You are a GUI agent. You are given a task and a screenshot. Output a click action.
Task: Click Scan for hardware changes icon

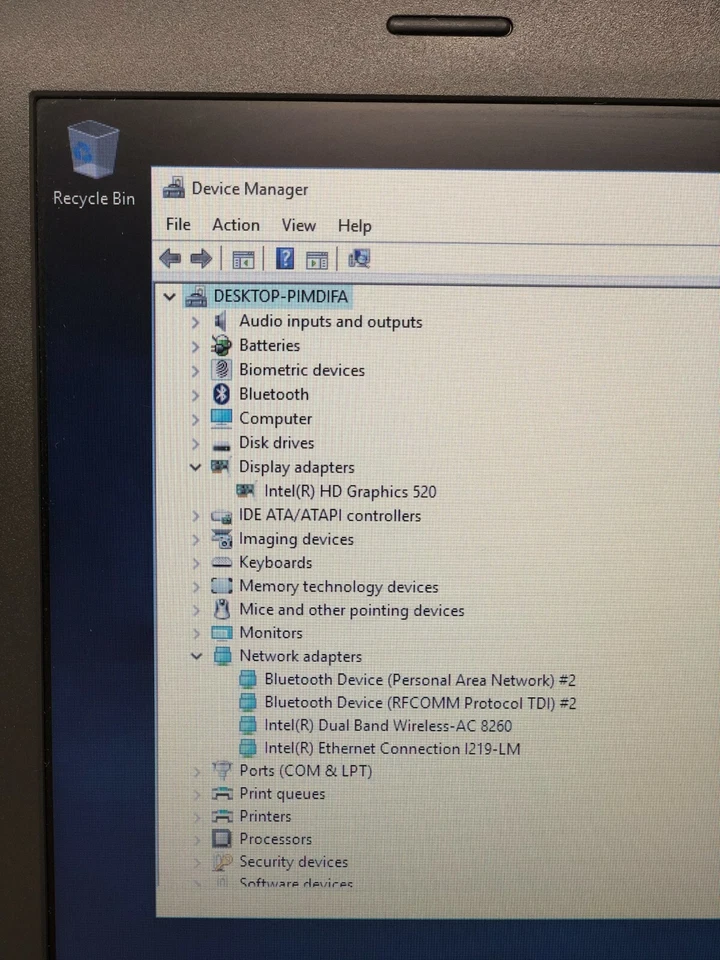click(x=359, y=258)
